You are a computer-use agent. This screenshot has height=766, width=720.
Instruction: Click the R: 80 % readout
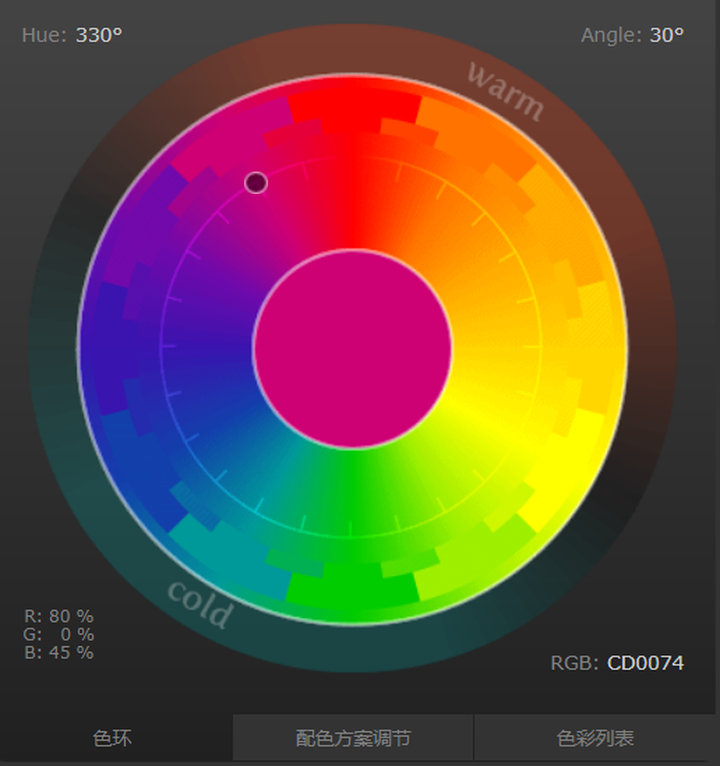pos(59,616)
